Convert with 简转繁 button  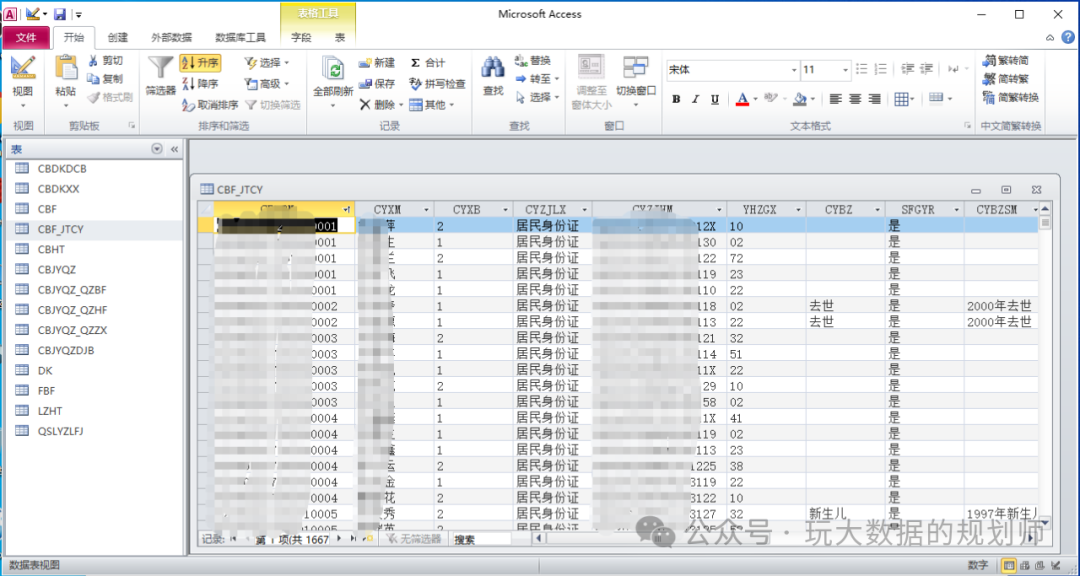[x=1006, y=79]
